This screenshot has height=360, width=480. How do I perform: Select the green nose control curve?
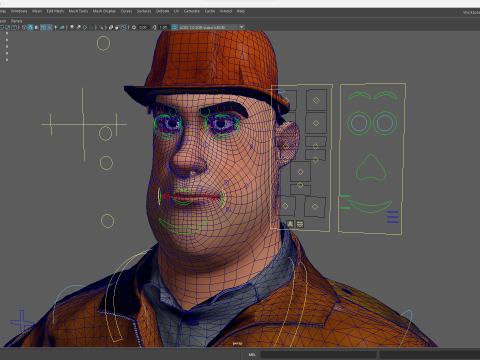[371, 167]
